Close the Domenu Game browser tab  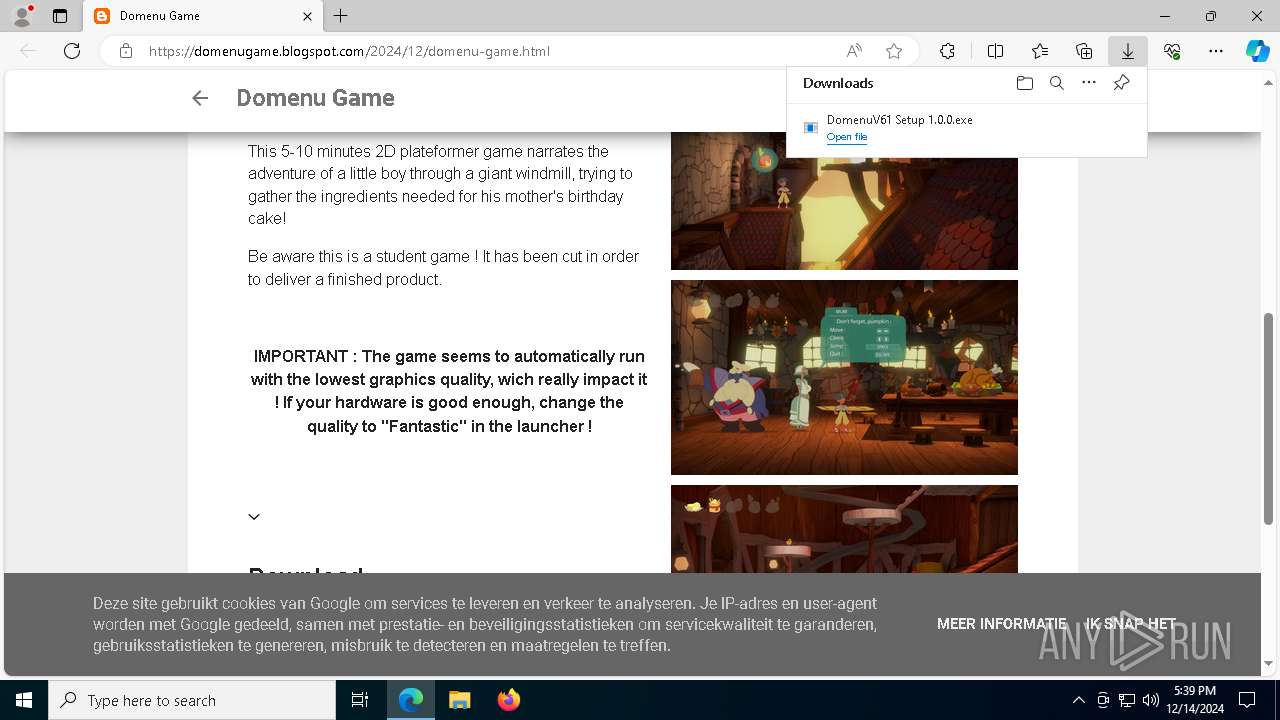click(308, 16)
